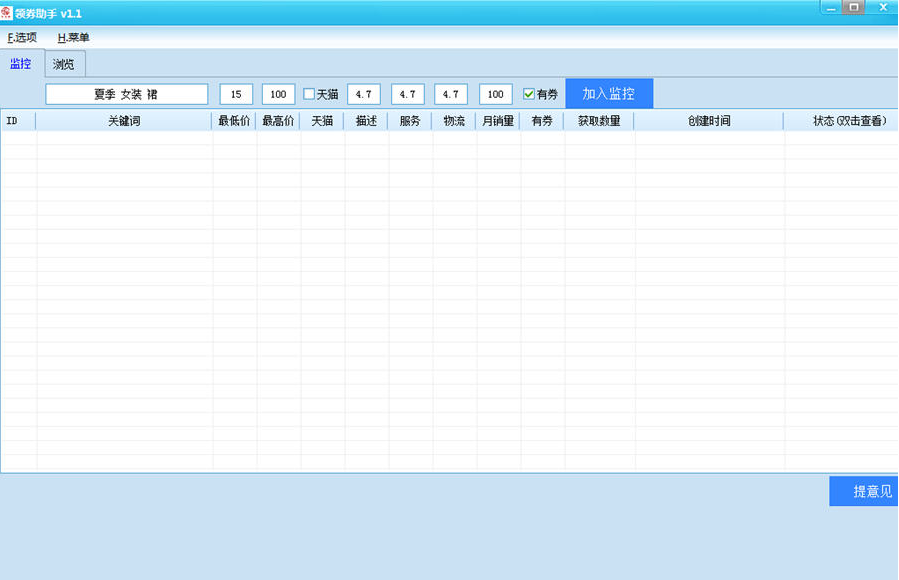Switch to the 监控 tab
This screenshot has height=580, width=899.
click(x=20, y=64)
